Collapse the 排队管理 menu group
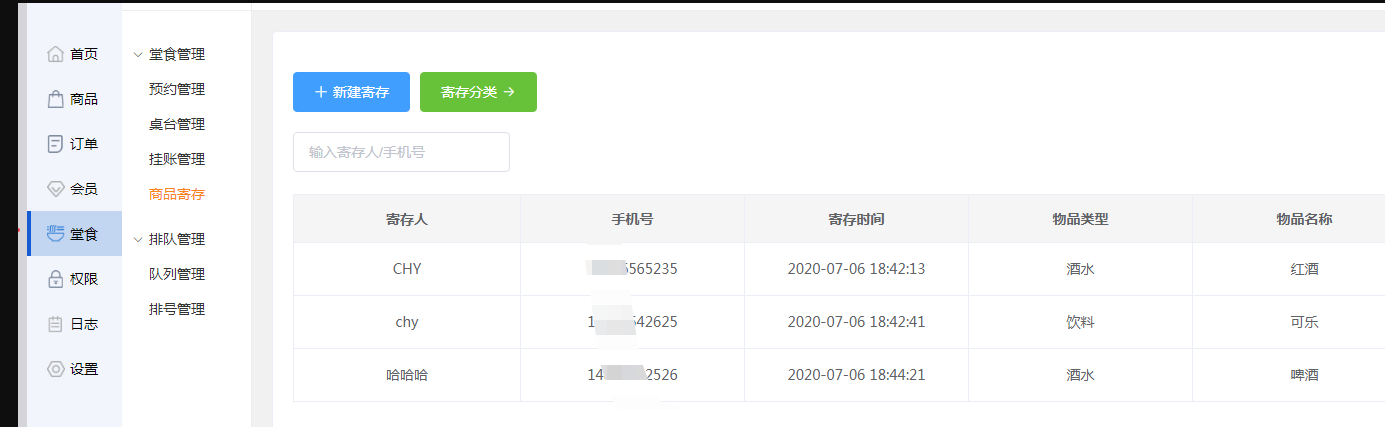This screenshot has height=427, width=1385. point(138,239)
